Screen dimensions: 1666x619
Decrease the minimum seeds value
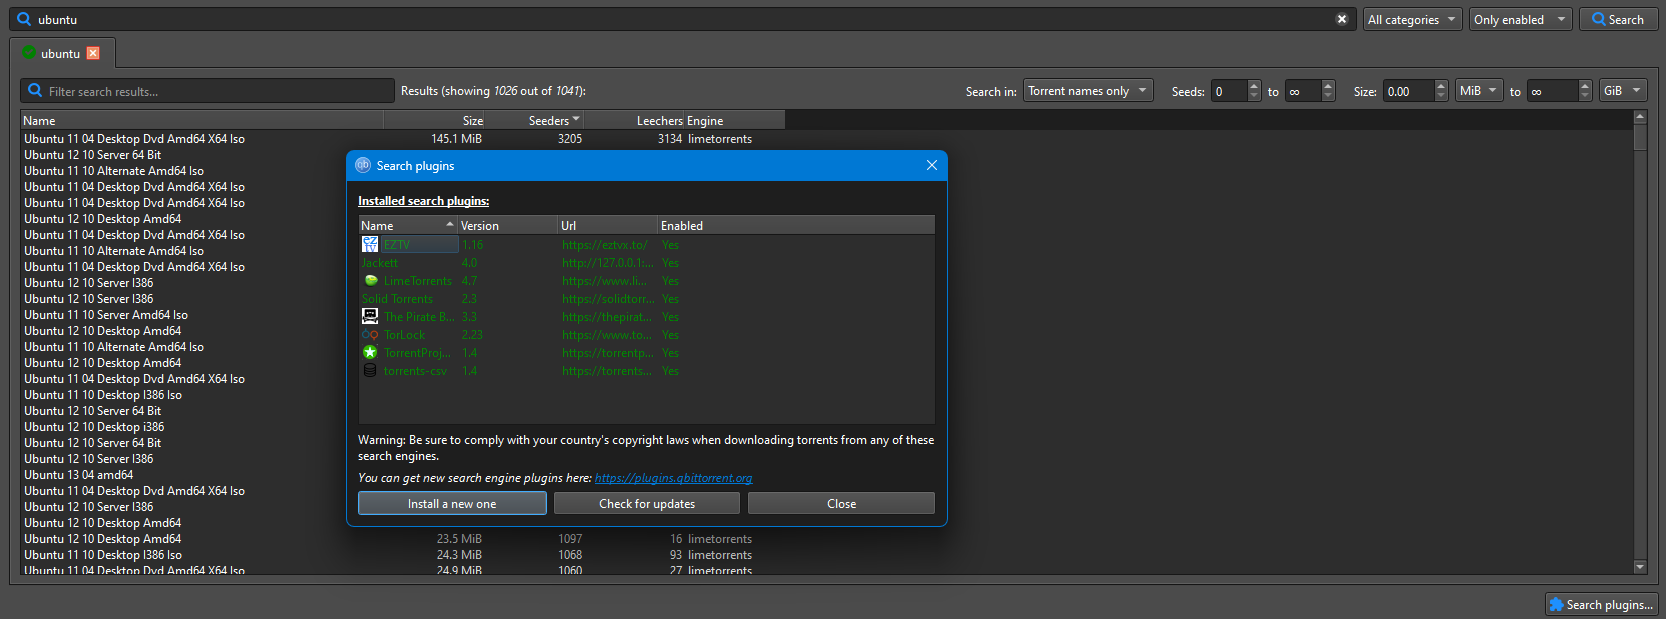pos(1254,96)
